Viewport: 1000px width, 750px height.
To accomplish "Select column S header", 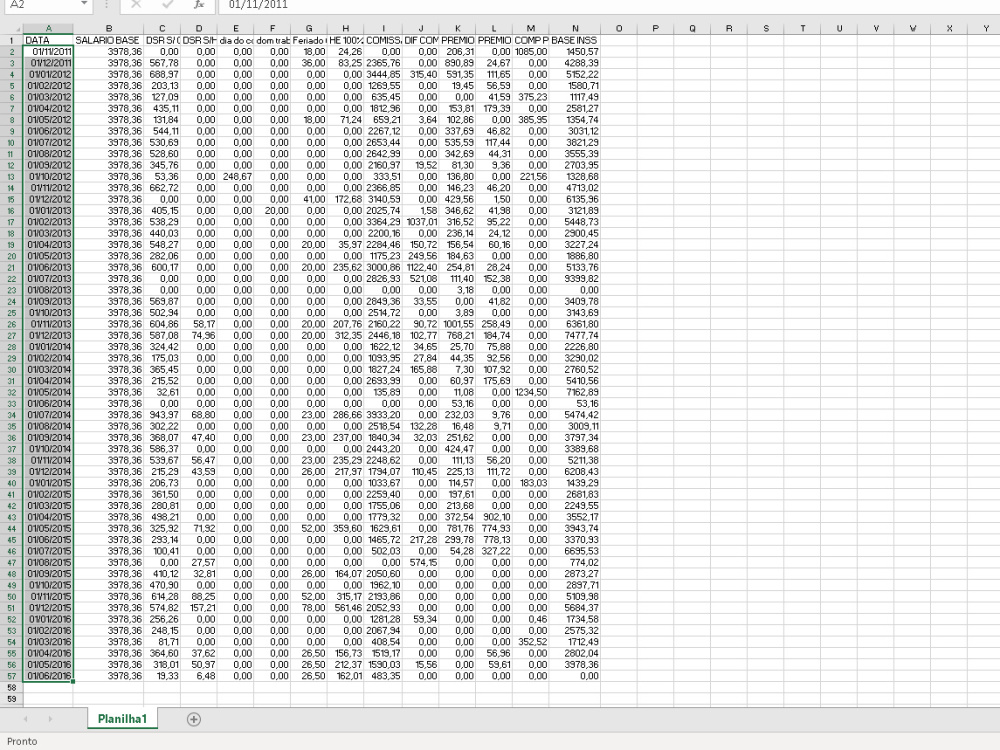I will 765,29.
